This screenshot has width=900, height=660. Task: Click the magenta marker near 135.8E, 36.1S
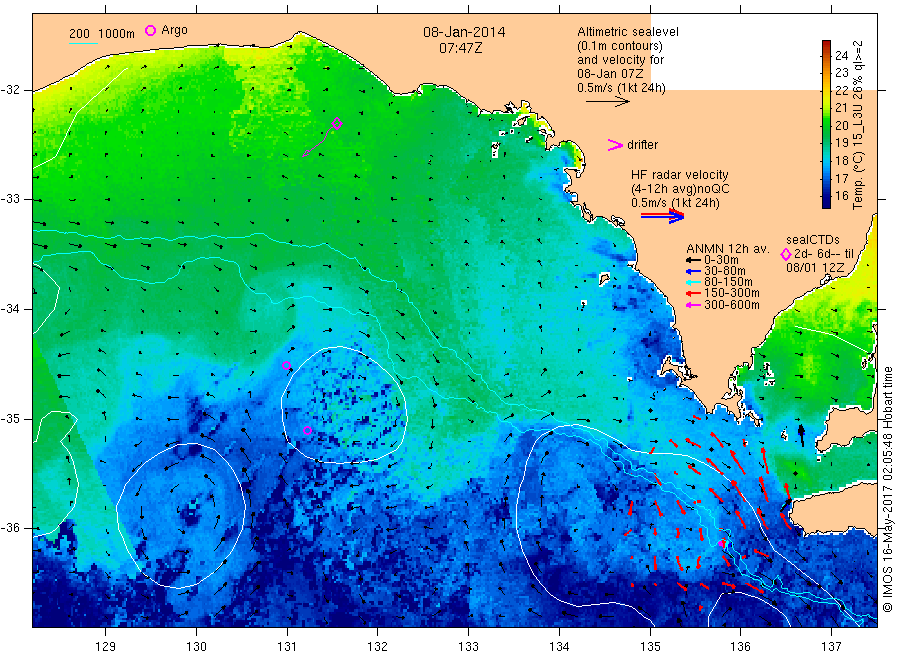click(x=721, y=543)
